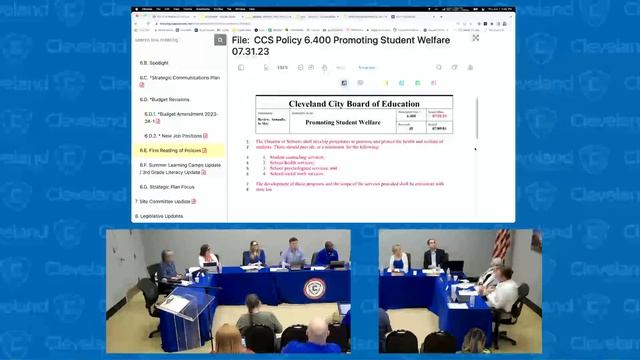
Task: Click the sidebar search magnifier button
Action: click(220, 40)
